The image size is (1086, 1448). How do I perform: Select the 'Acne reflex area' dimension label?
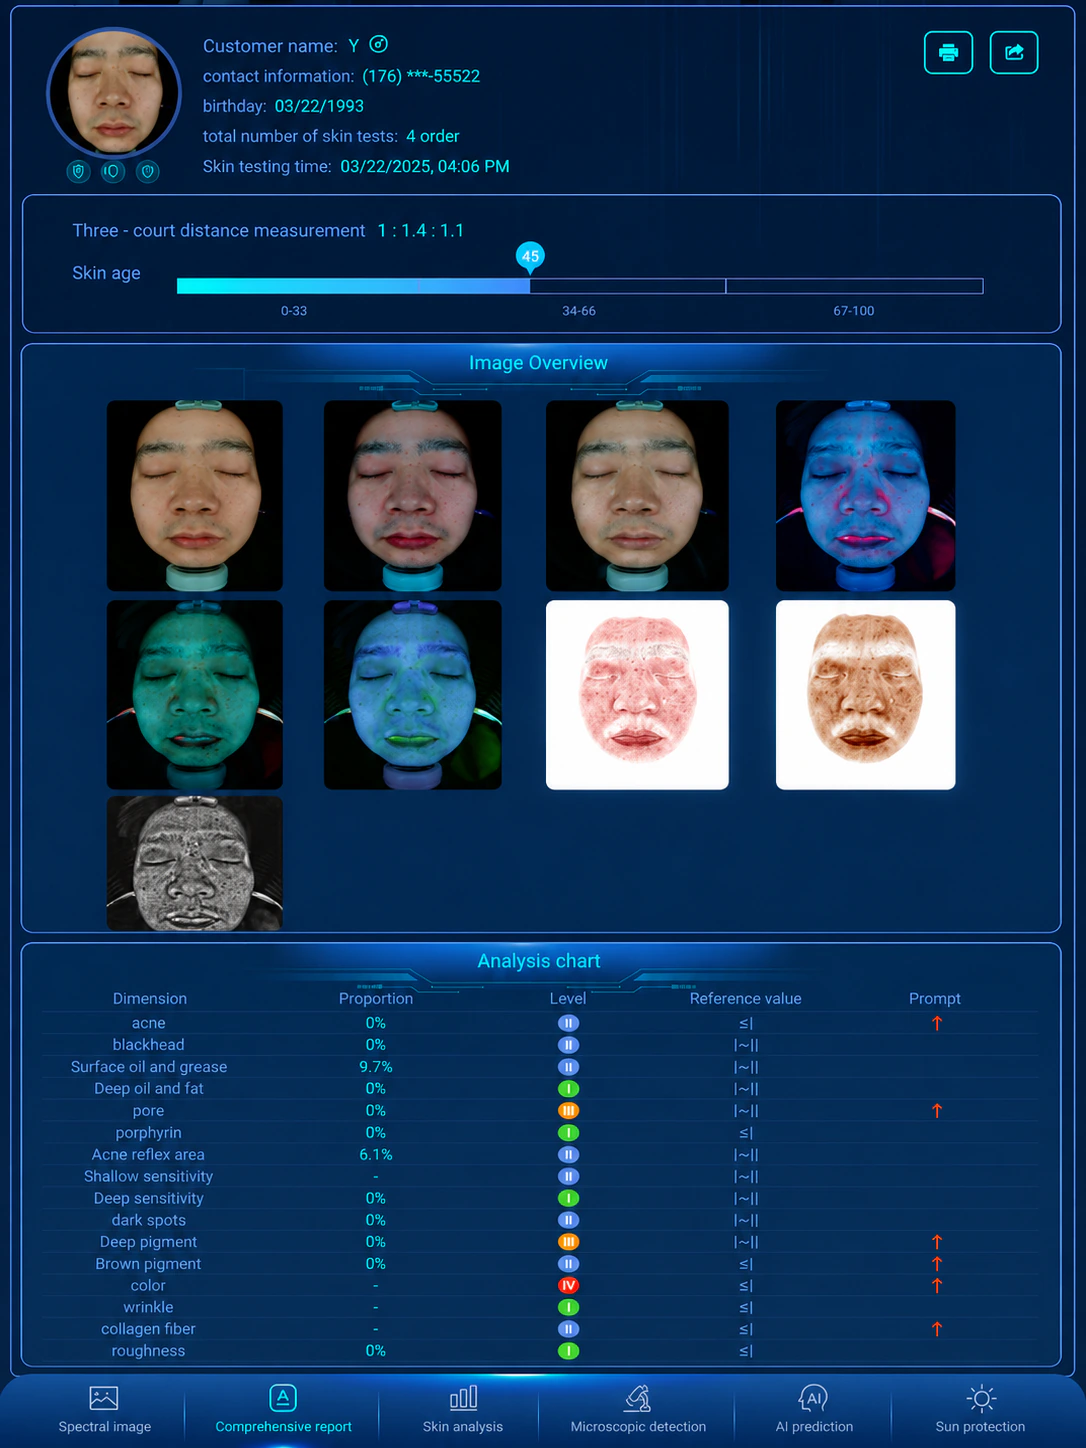coord(148,1154)
